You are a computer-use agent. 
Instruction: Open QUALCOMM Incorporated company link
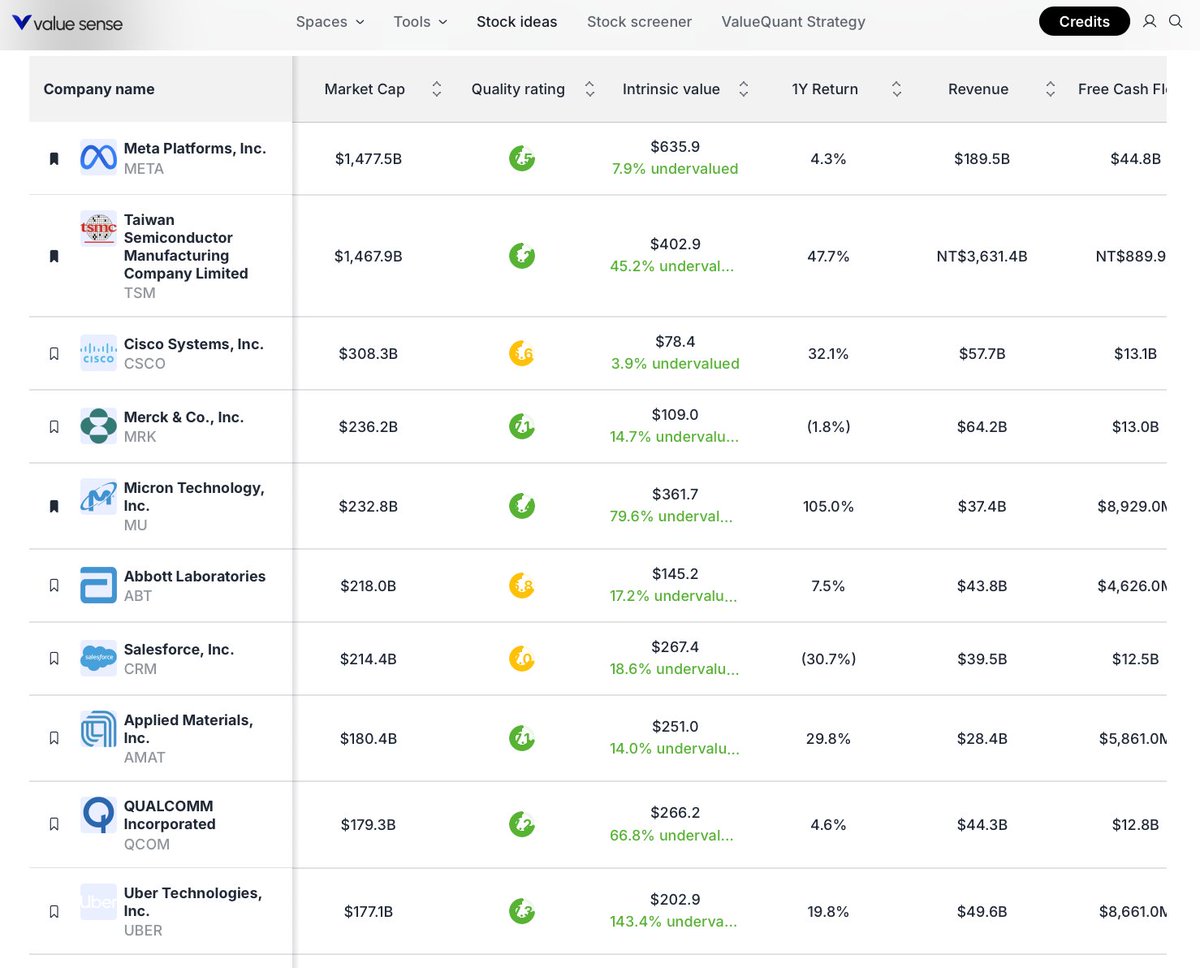coord(170,815)
